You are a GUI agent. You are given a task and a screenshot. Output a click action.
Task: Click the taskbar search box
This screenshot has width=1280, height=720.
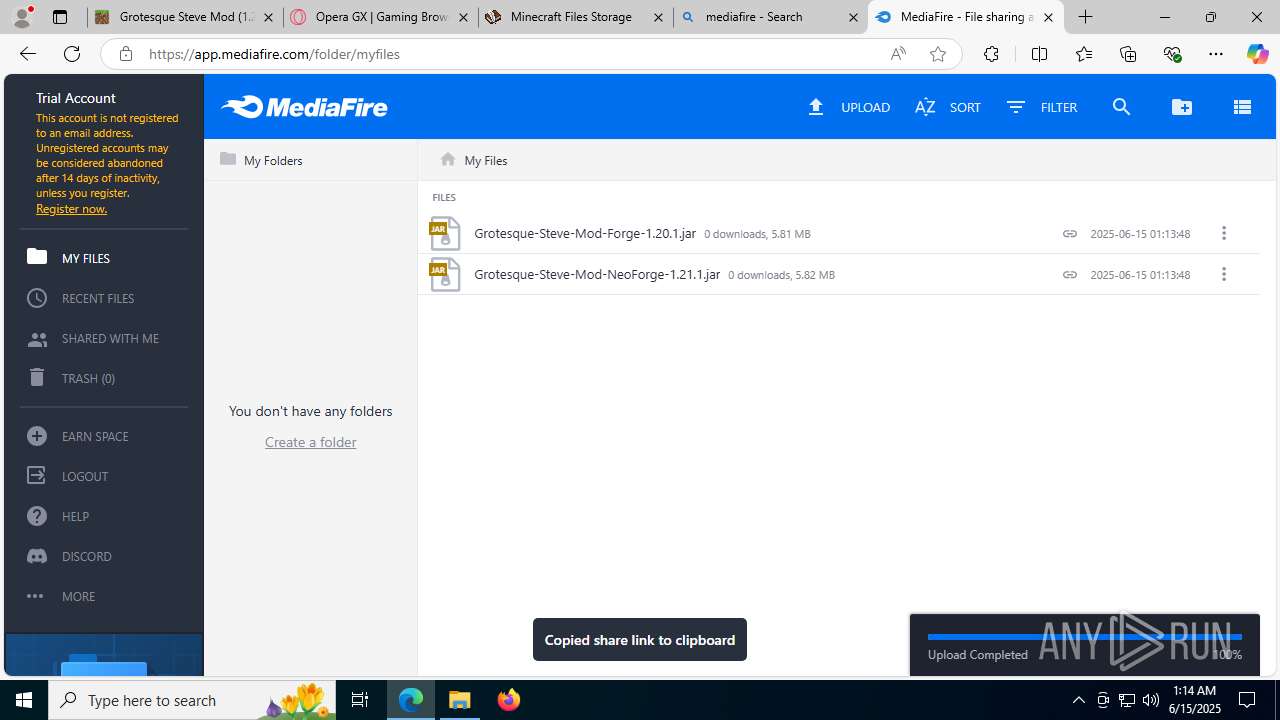point(193,700)
